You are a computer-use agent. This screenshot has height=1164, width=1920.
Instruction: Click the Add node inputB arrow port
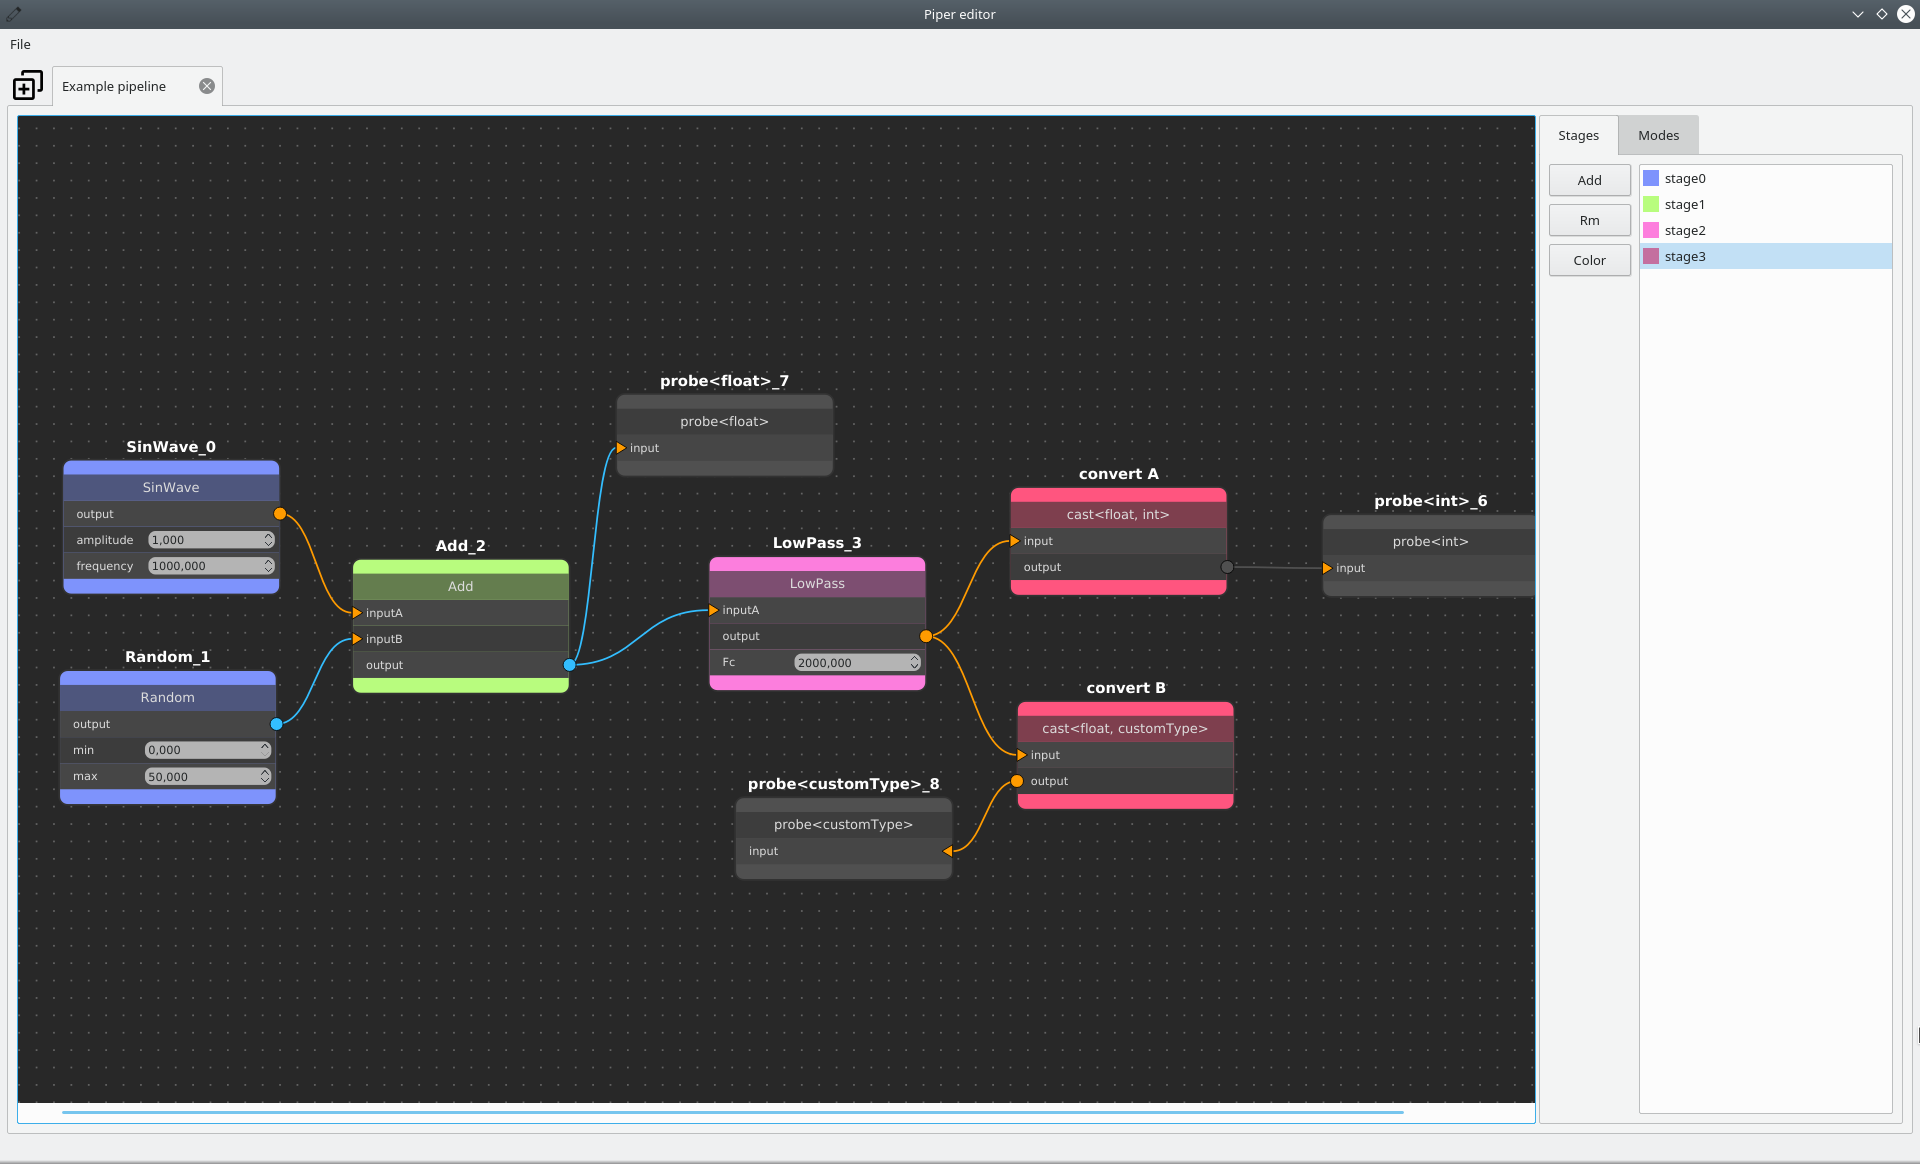[x=357, y=639]
